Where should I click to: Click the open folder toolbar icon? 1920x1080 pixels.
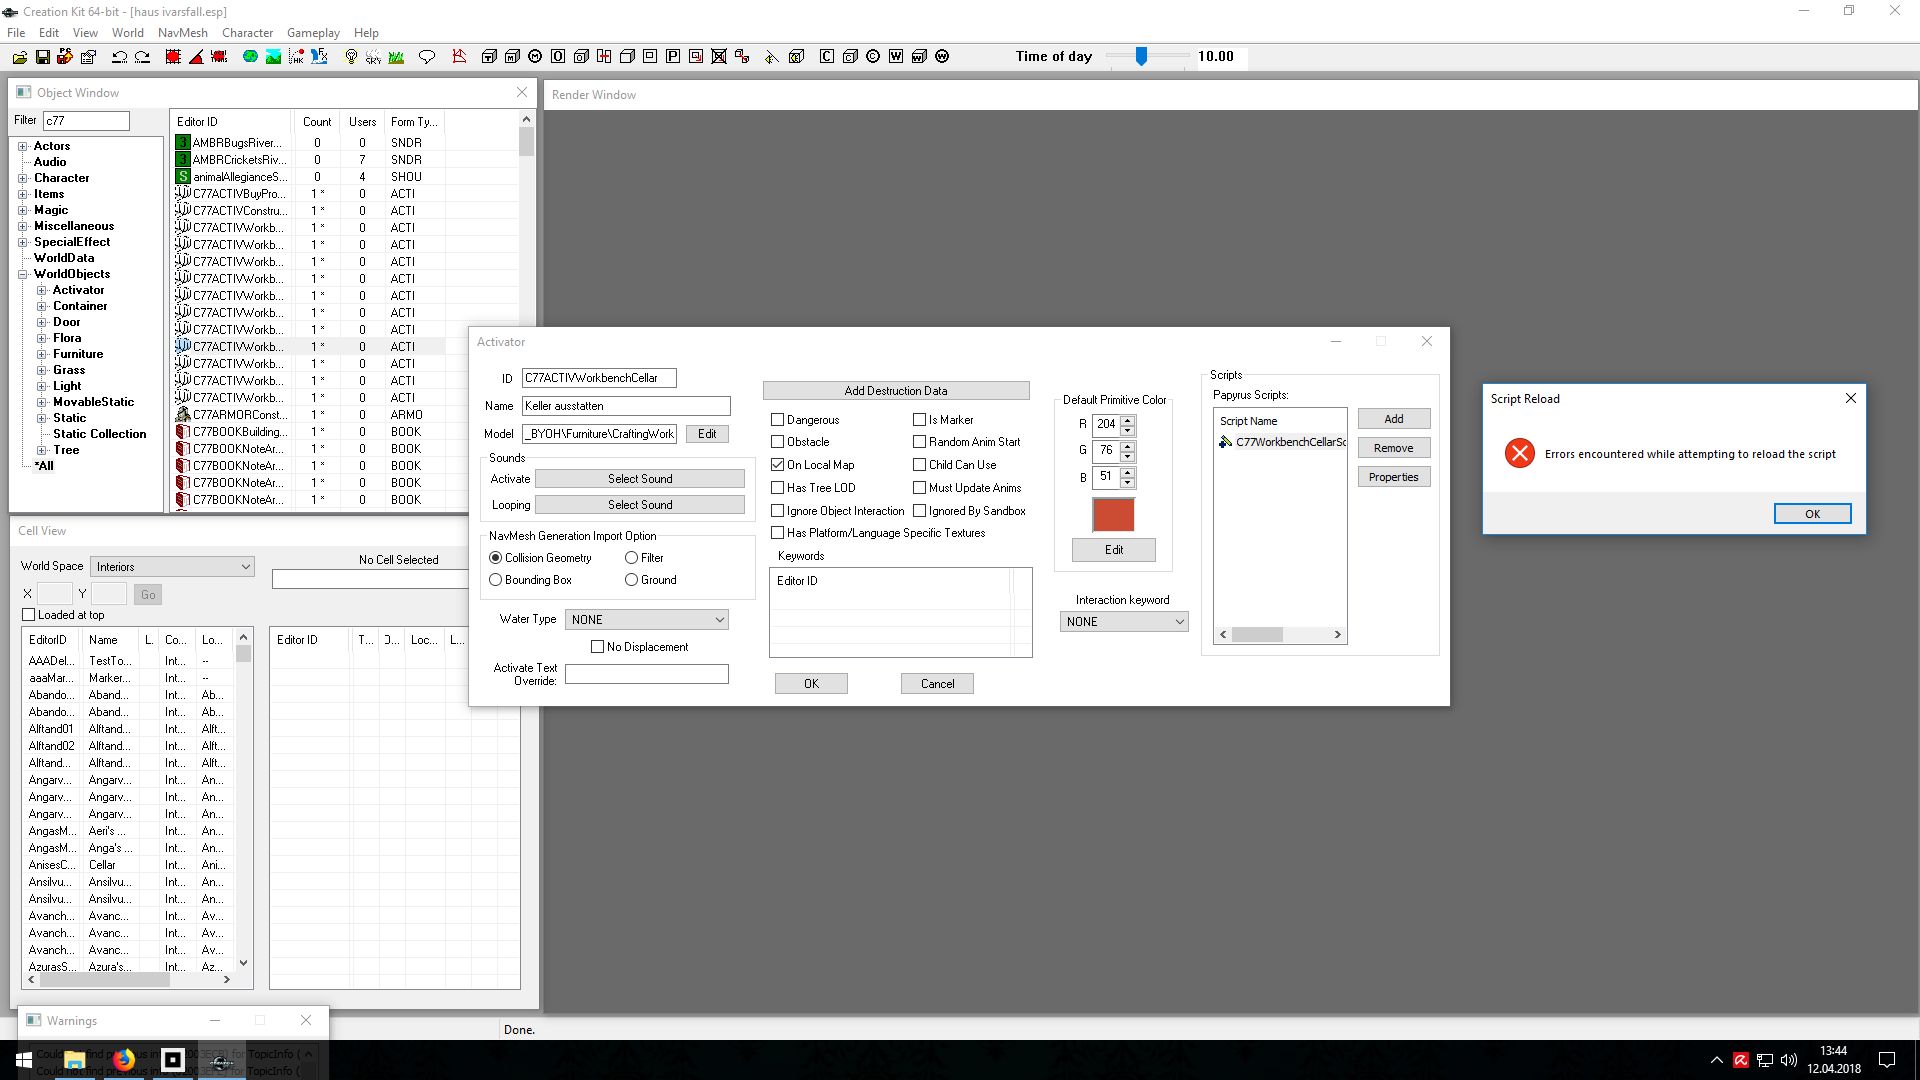[x=19, y=57]
